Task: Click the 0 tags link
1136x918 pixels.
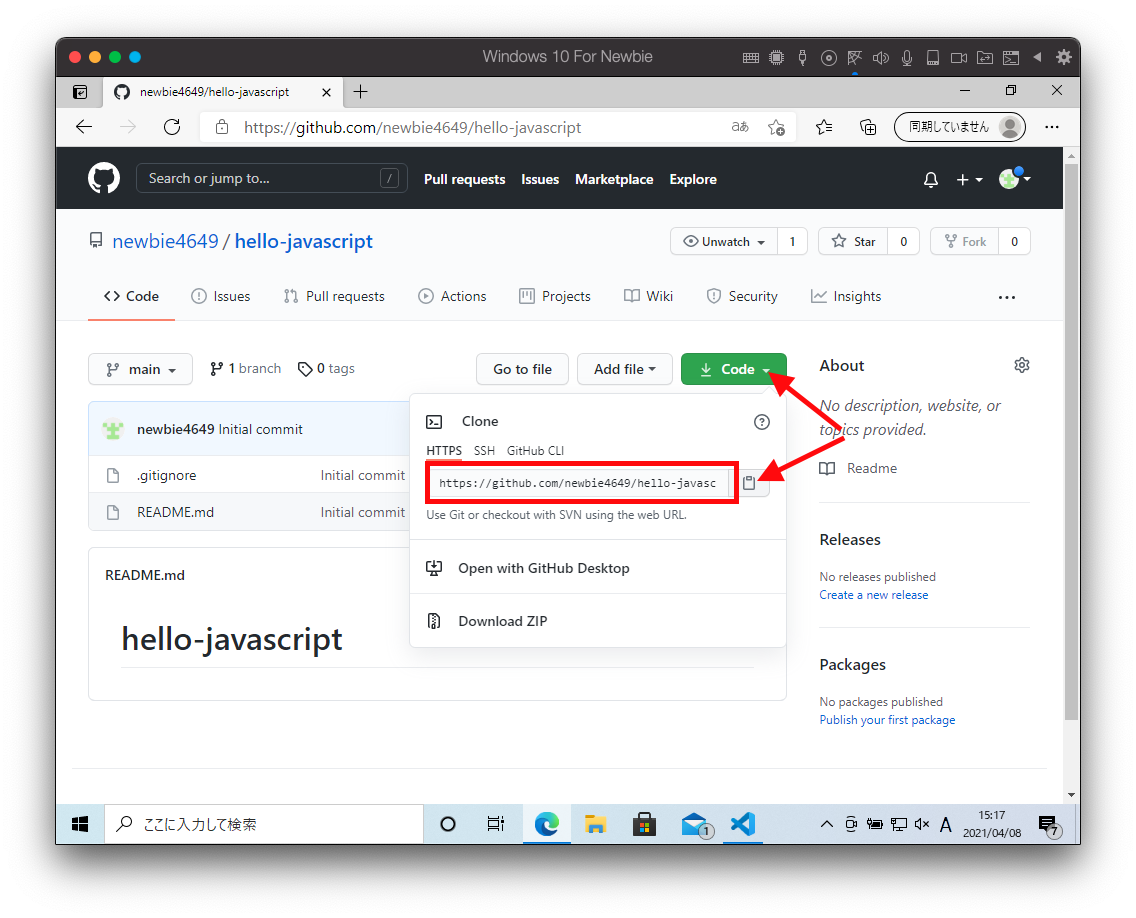Action: (327, 369)
